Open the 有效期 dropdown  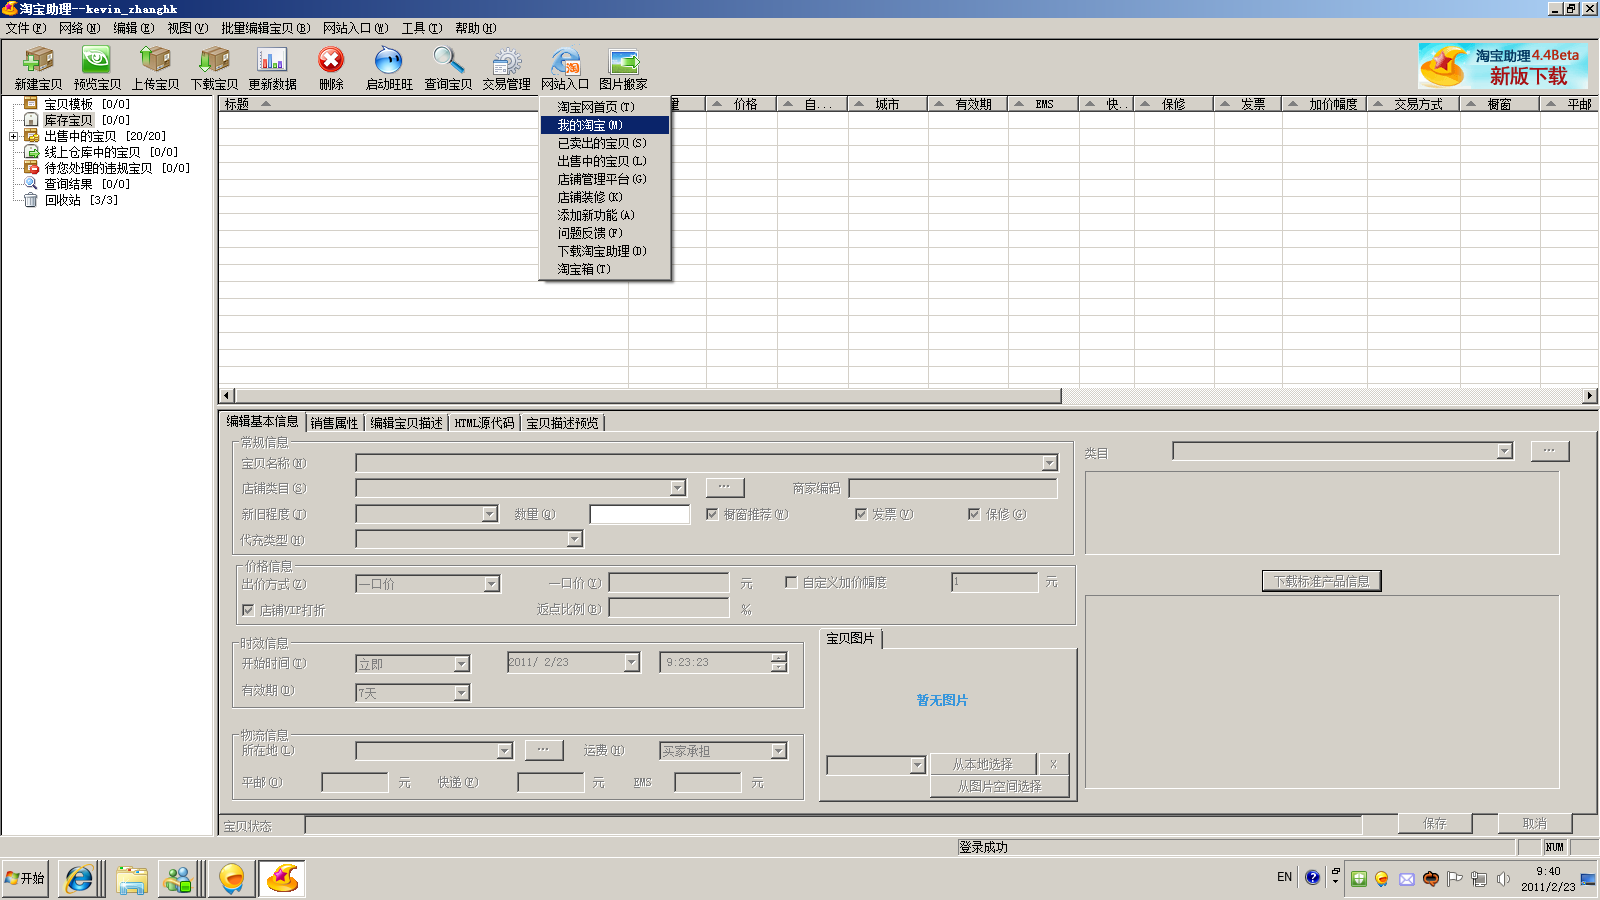(x=461, y=693)
